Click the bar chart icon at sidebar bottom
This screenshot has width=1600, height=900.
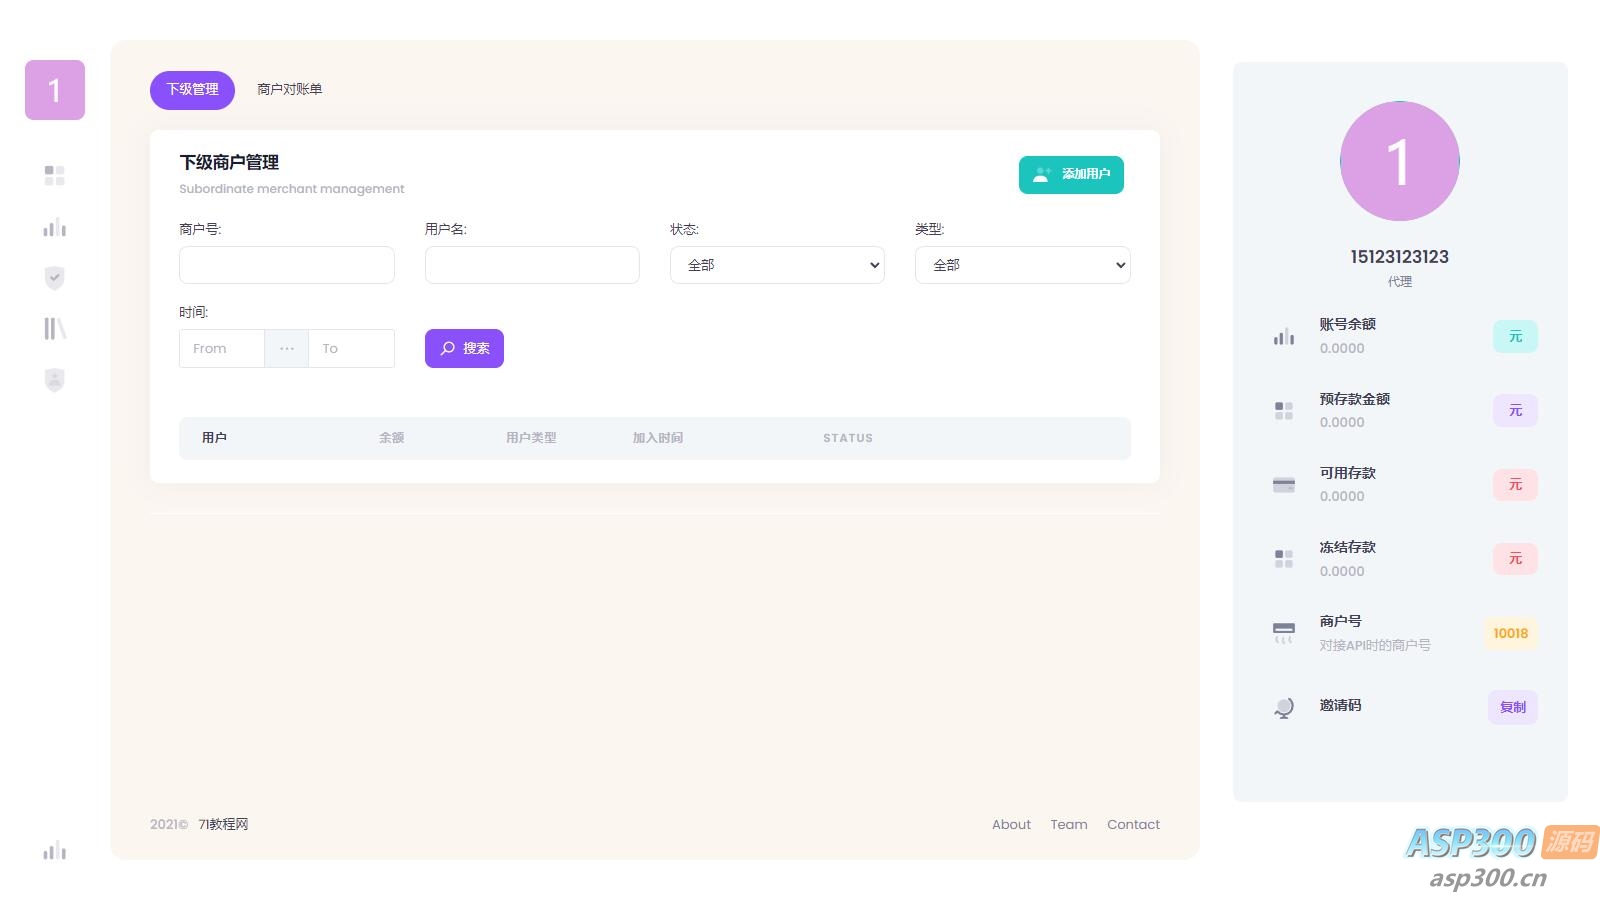click(54, 851)
